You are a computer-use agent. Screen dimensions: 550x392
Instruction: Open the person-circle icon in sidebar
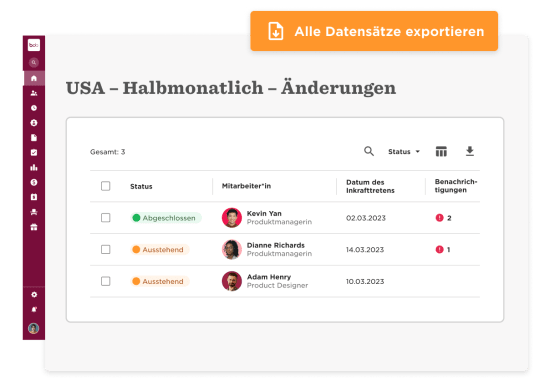pos(34,123)
